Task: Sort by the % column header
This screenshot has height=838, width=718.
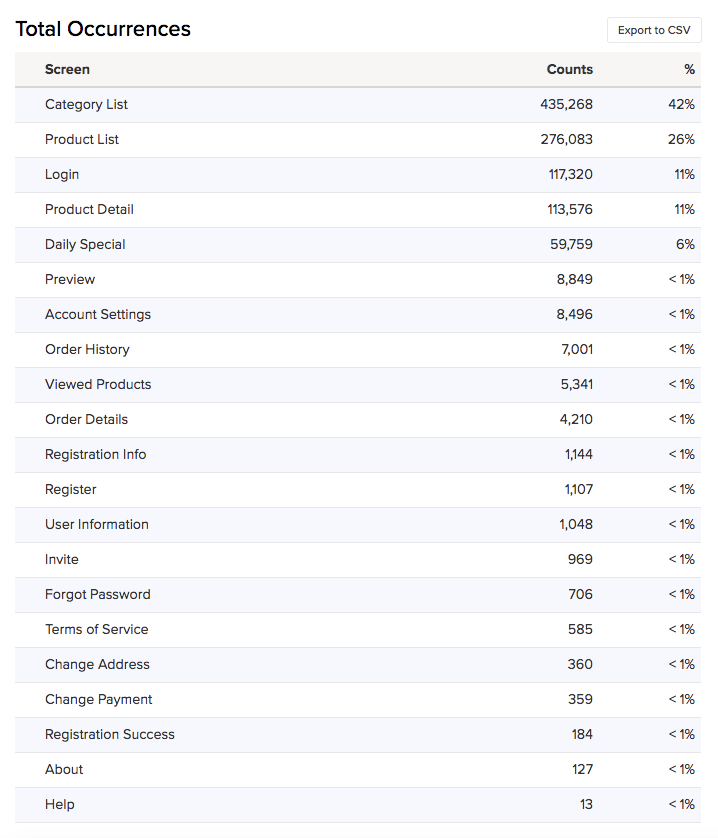Action: point(689,69)
